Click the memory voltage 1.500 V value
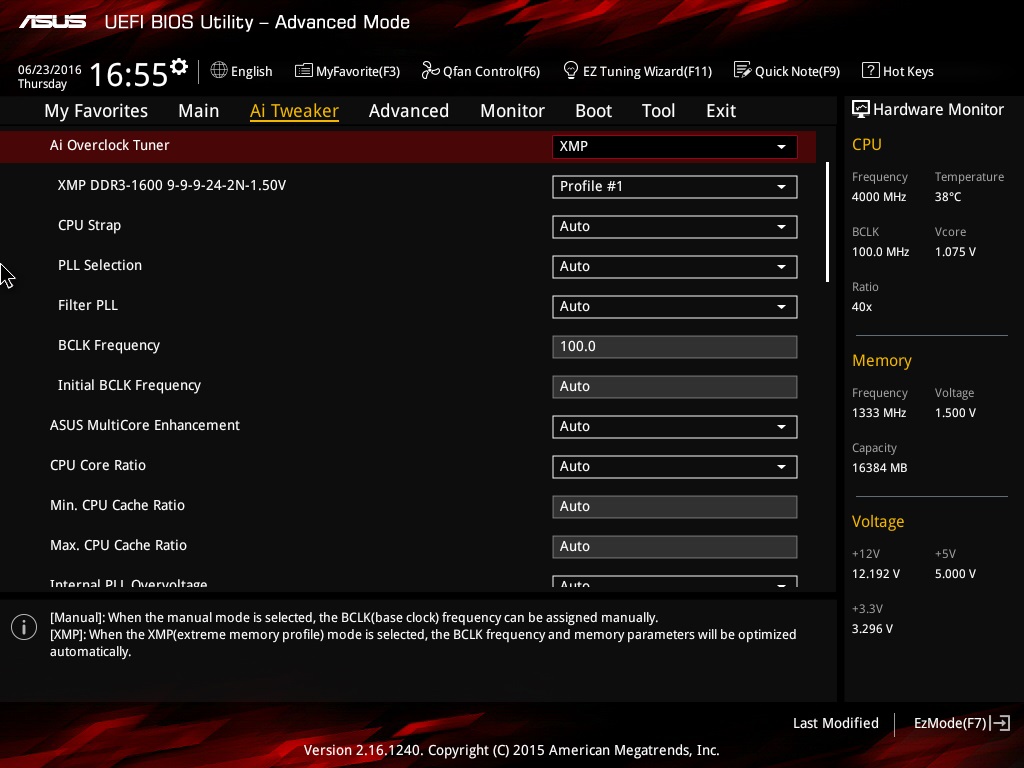The width and height of the screenshot is (1024, 768). point(955,413)
